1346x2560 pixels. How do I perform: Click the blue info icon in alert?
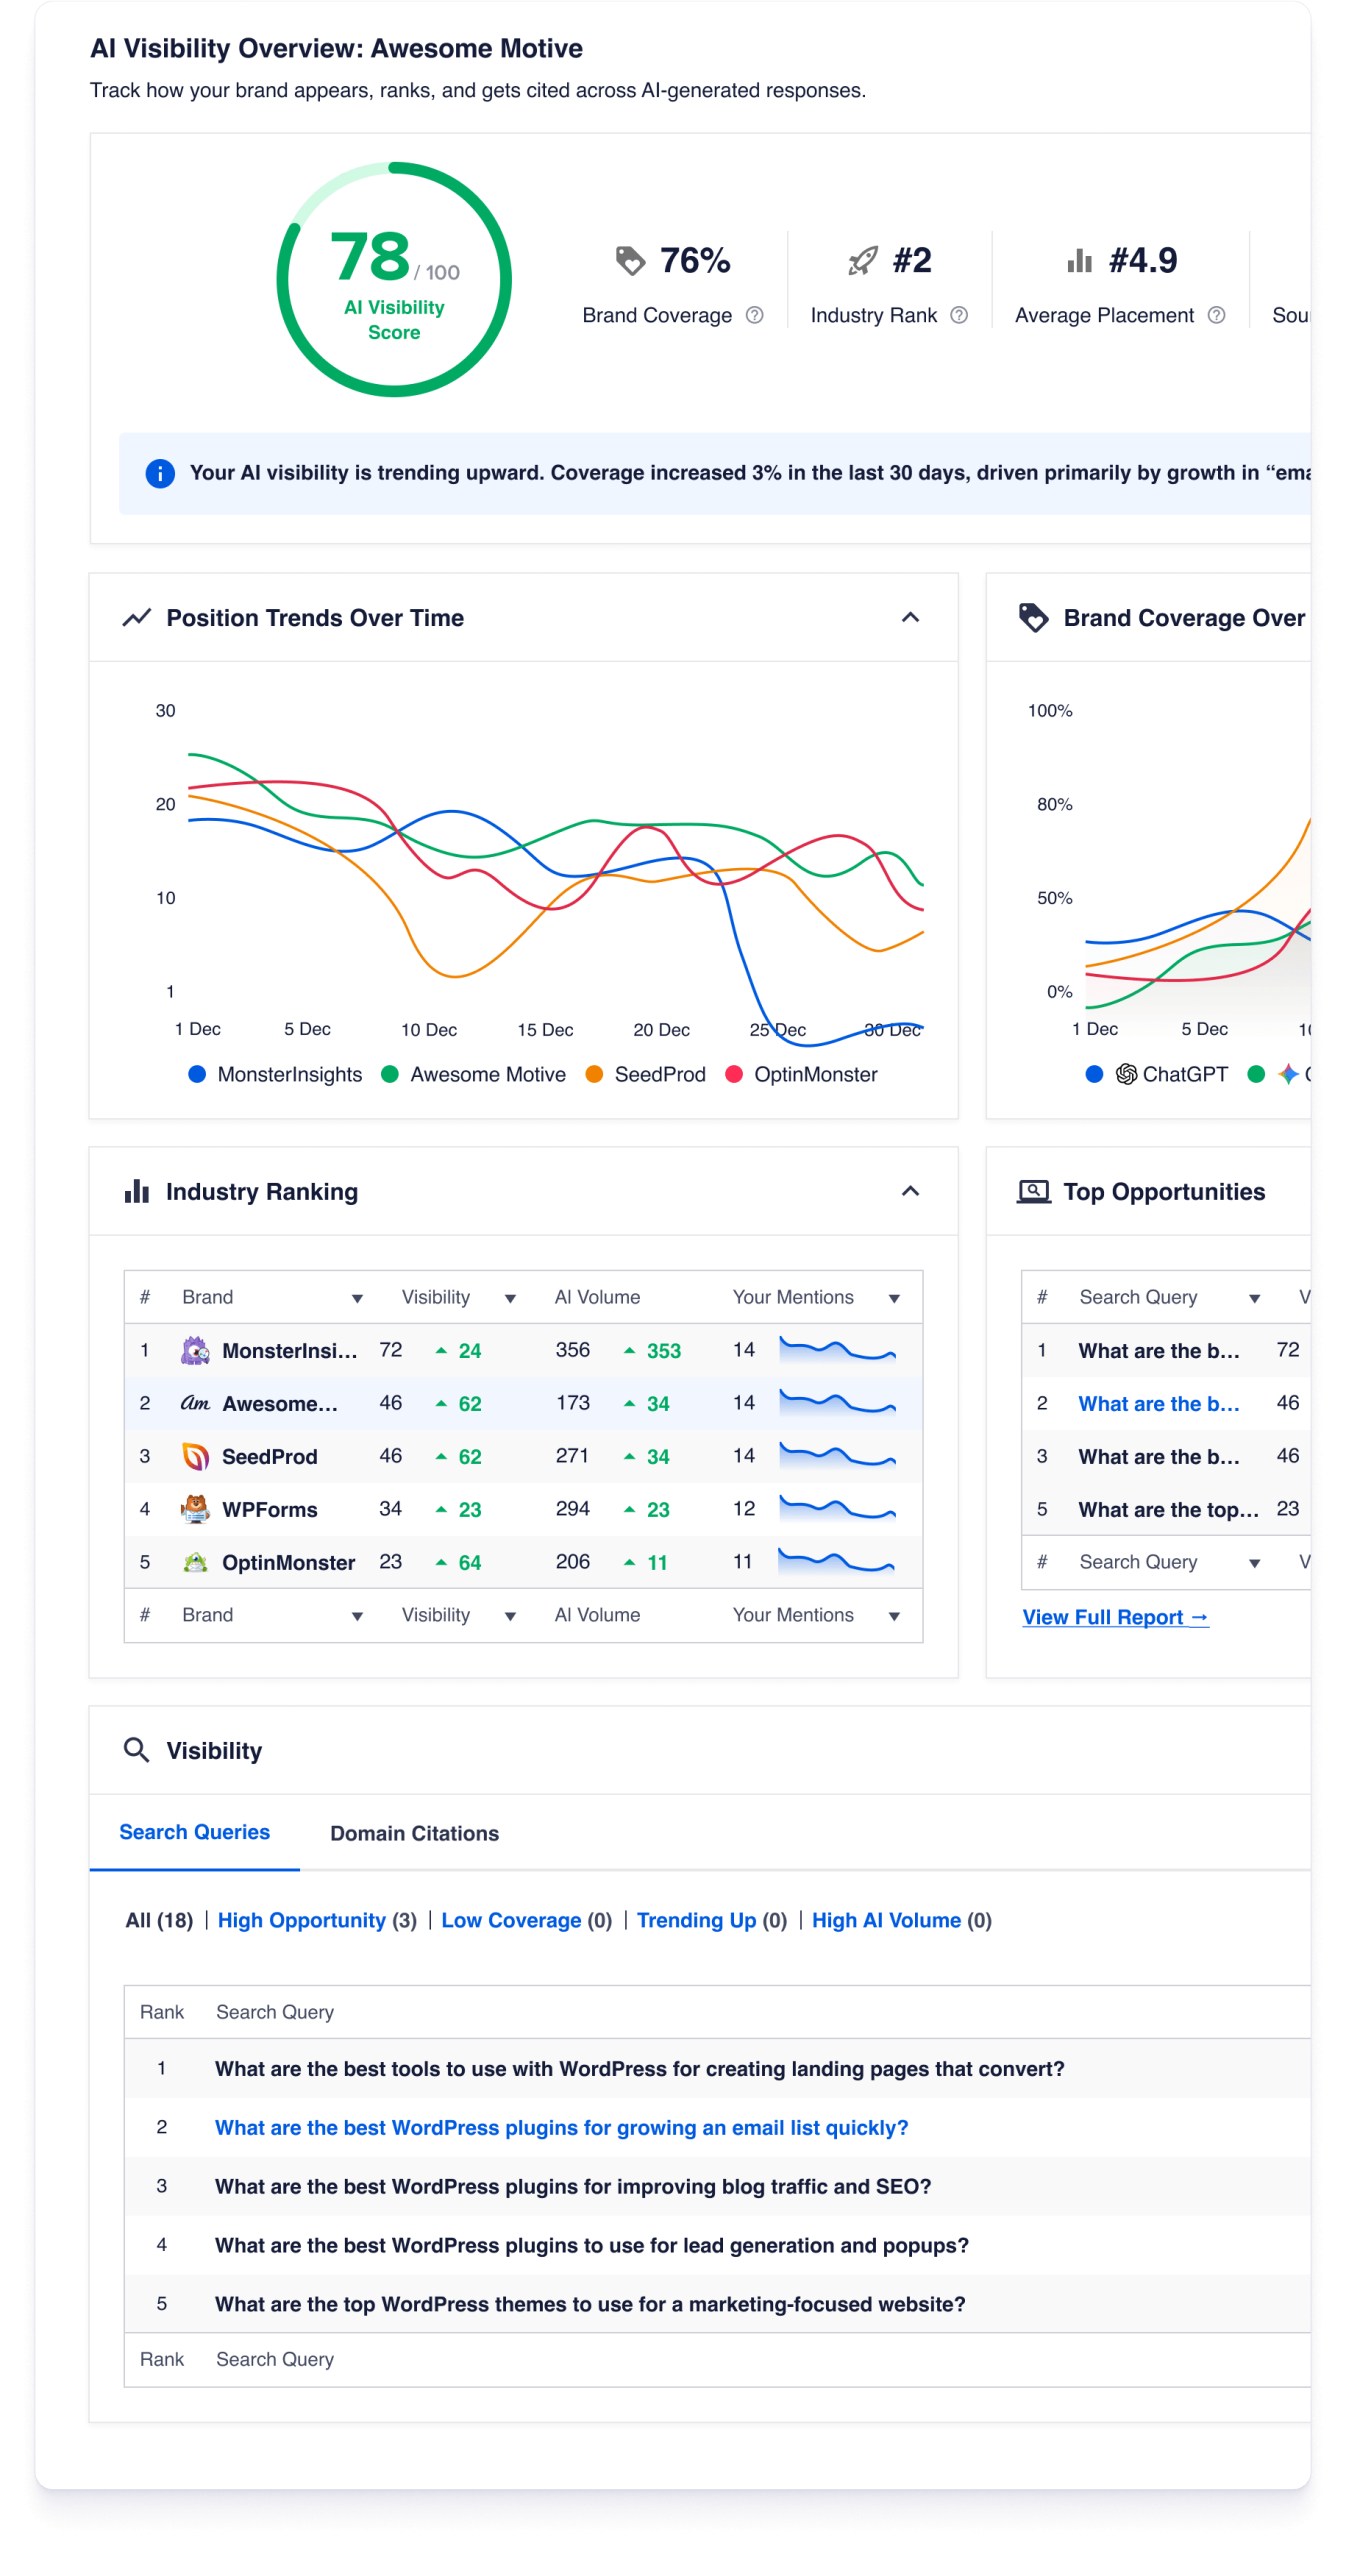(160, 473)
